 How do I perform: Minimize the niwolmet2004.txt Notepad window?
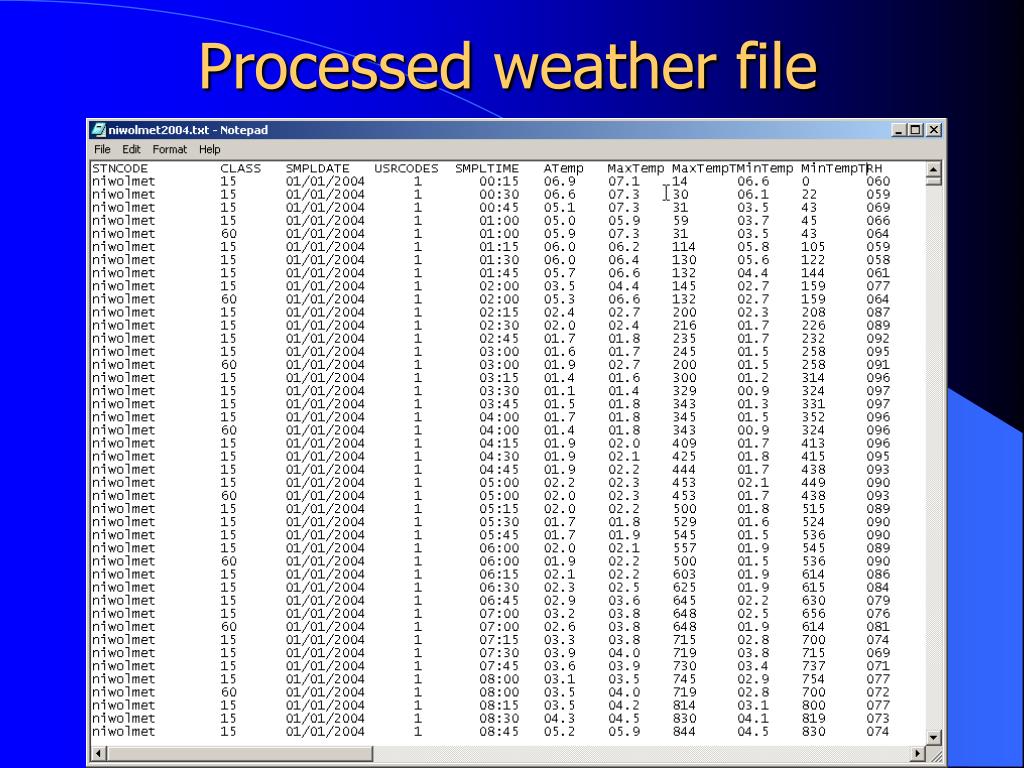pyautogui.click(x=899, y=130)
